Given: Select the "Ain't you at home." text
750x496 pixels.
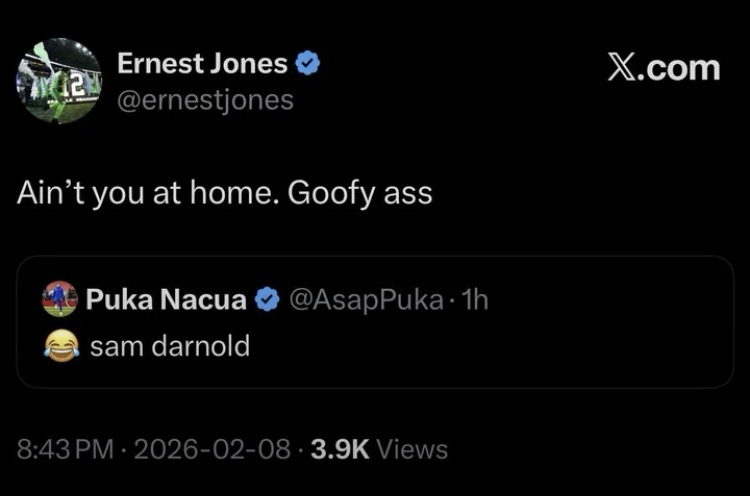Looking at the screenshot, I should pos(146,192).
